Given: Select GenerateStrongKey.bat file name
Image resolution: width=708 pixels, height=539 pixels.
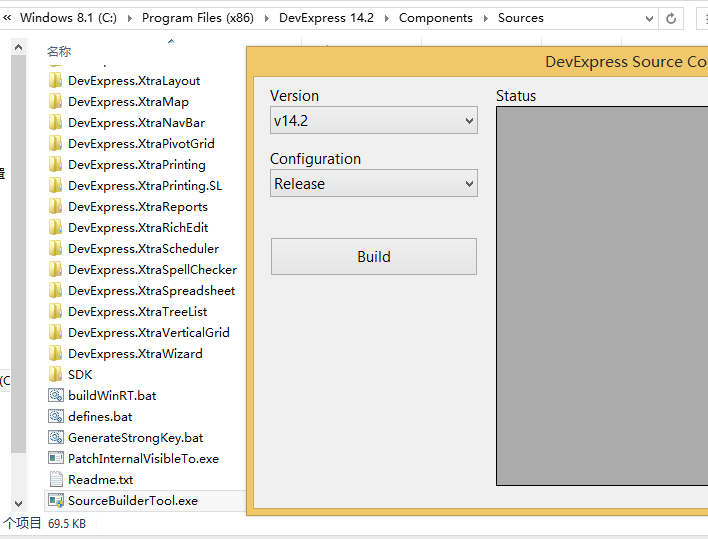Looking at the screenshot, I should coord(135,437).
